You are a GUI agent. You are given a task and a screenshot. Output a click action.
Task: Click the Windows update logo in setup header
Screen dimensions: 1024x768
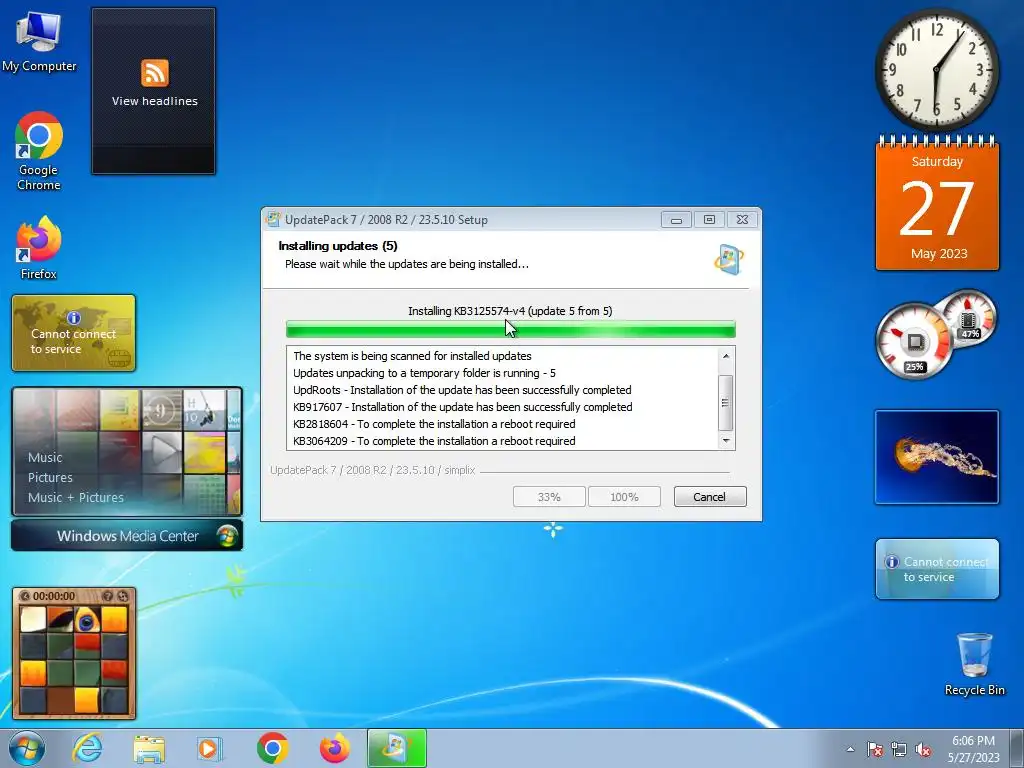coord(729,259)
